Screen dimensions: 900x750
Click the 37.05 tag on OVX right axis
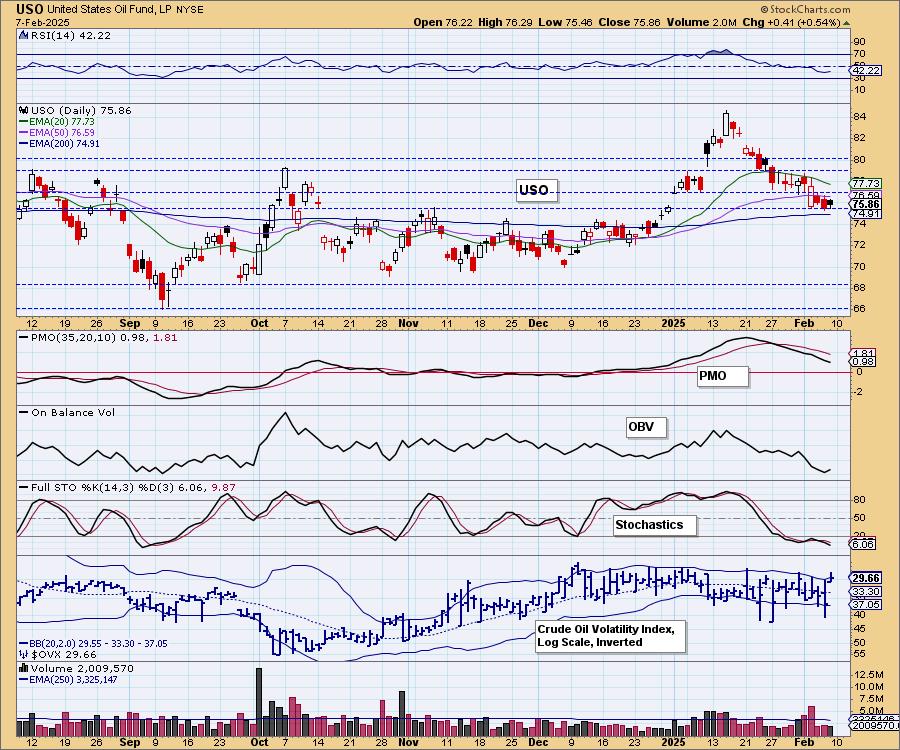point(867,604)
